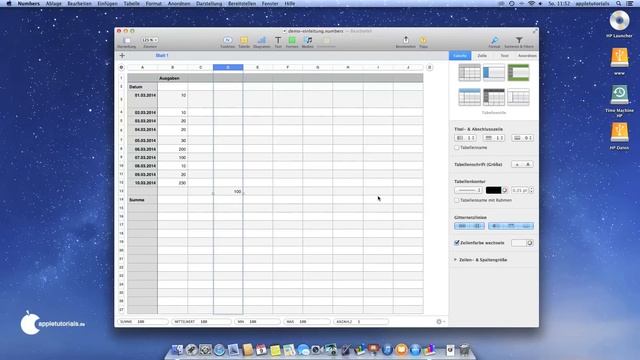Select the Summe row label cell
The height and width of the screenshot is (360, 640).
pyautogui.click(x=142, y=200)
